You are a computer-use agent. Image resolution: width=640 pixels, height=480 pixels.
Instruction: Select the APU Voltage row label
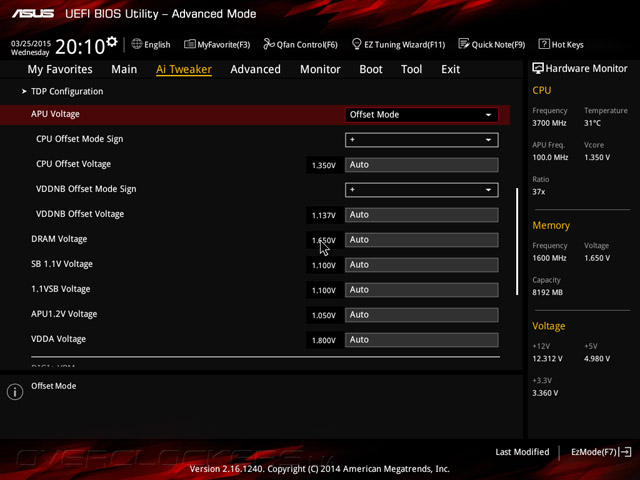click(55, 114)
